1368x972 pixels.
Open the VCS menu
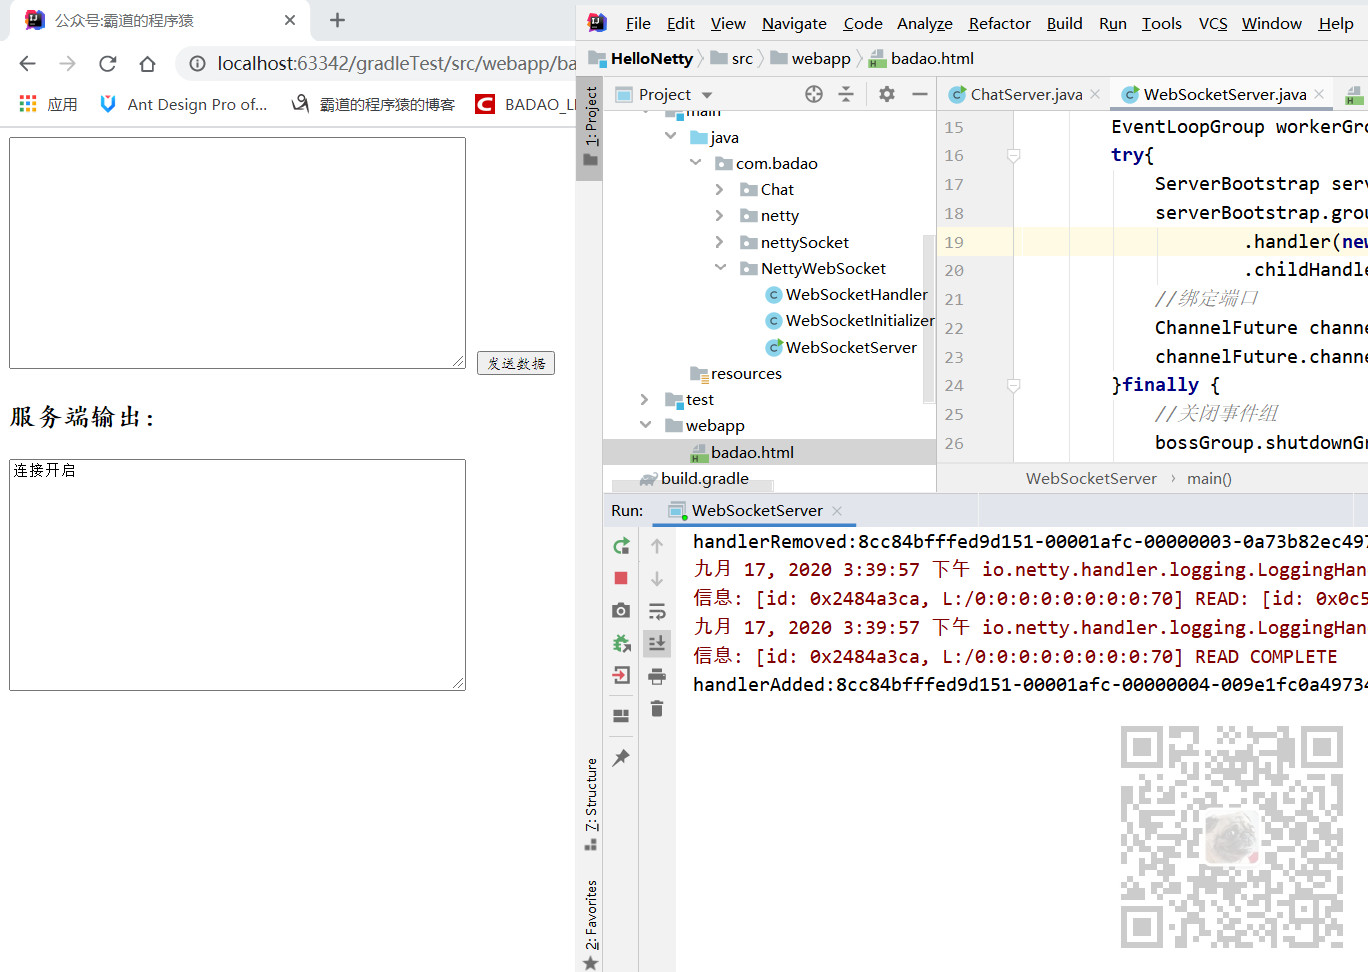tap(1212, 23)
